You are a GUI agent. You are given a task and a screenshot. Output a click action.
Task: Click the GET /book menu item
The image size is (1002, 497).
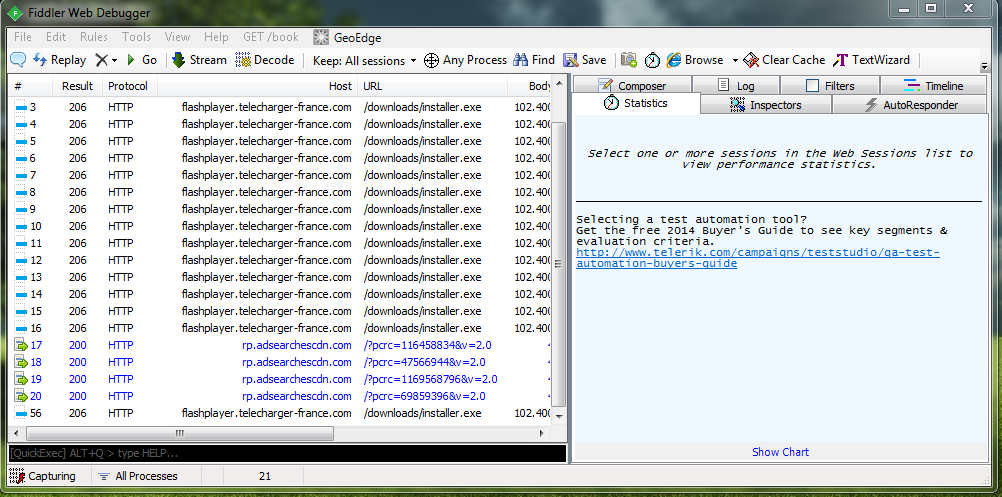point(270,37)
